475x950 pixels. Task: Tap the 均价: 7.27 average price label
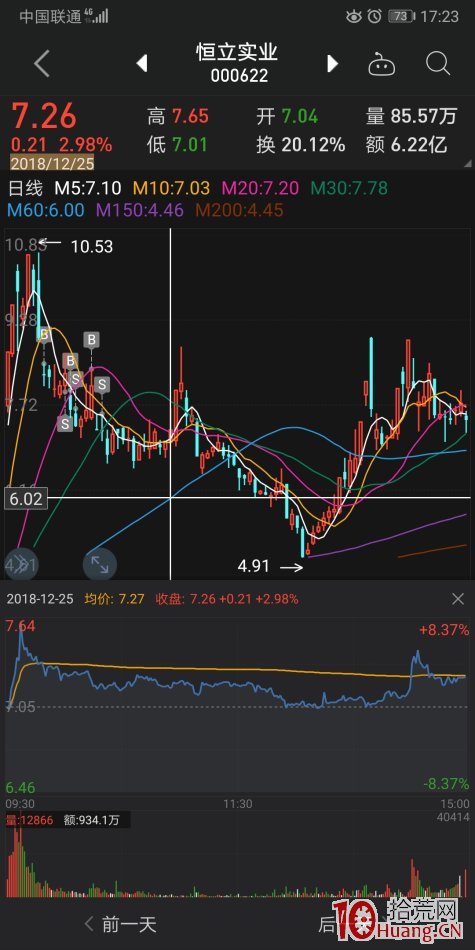point(113,599)
